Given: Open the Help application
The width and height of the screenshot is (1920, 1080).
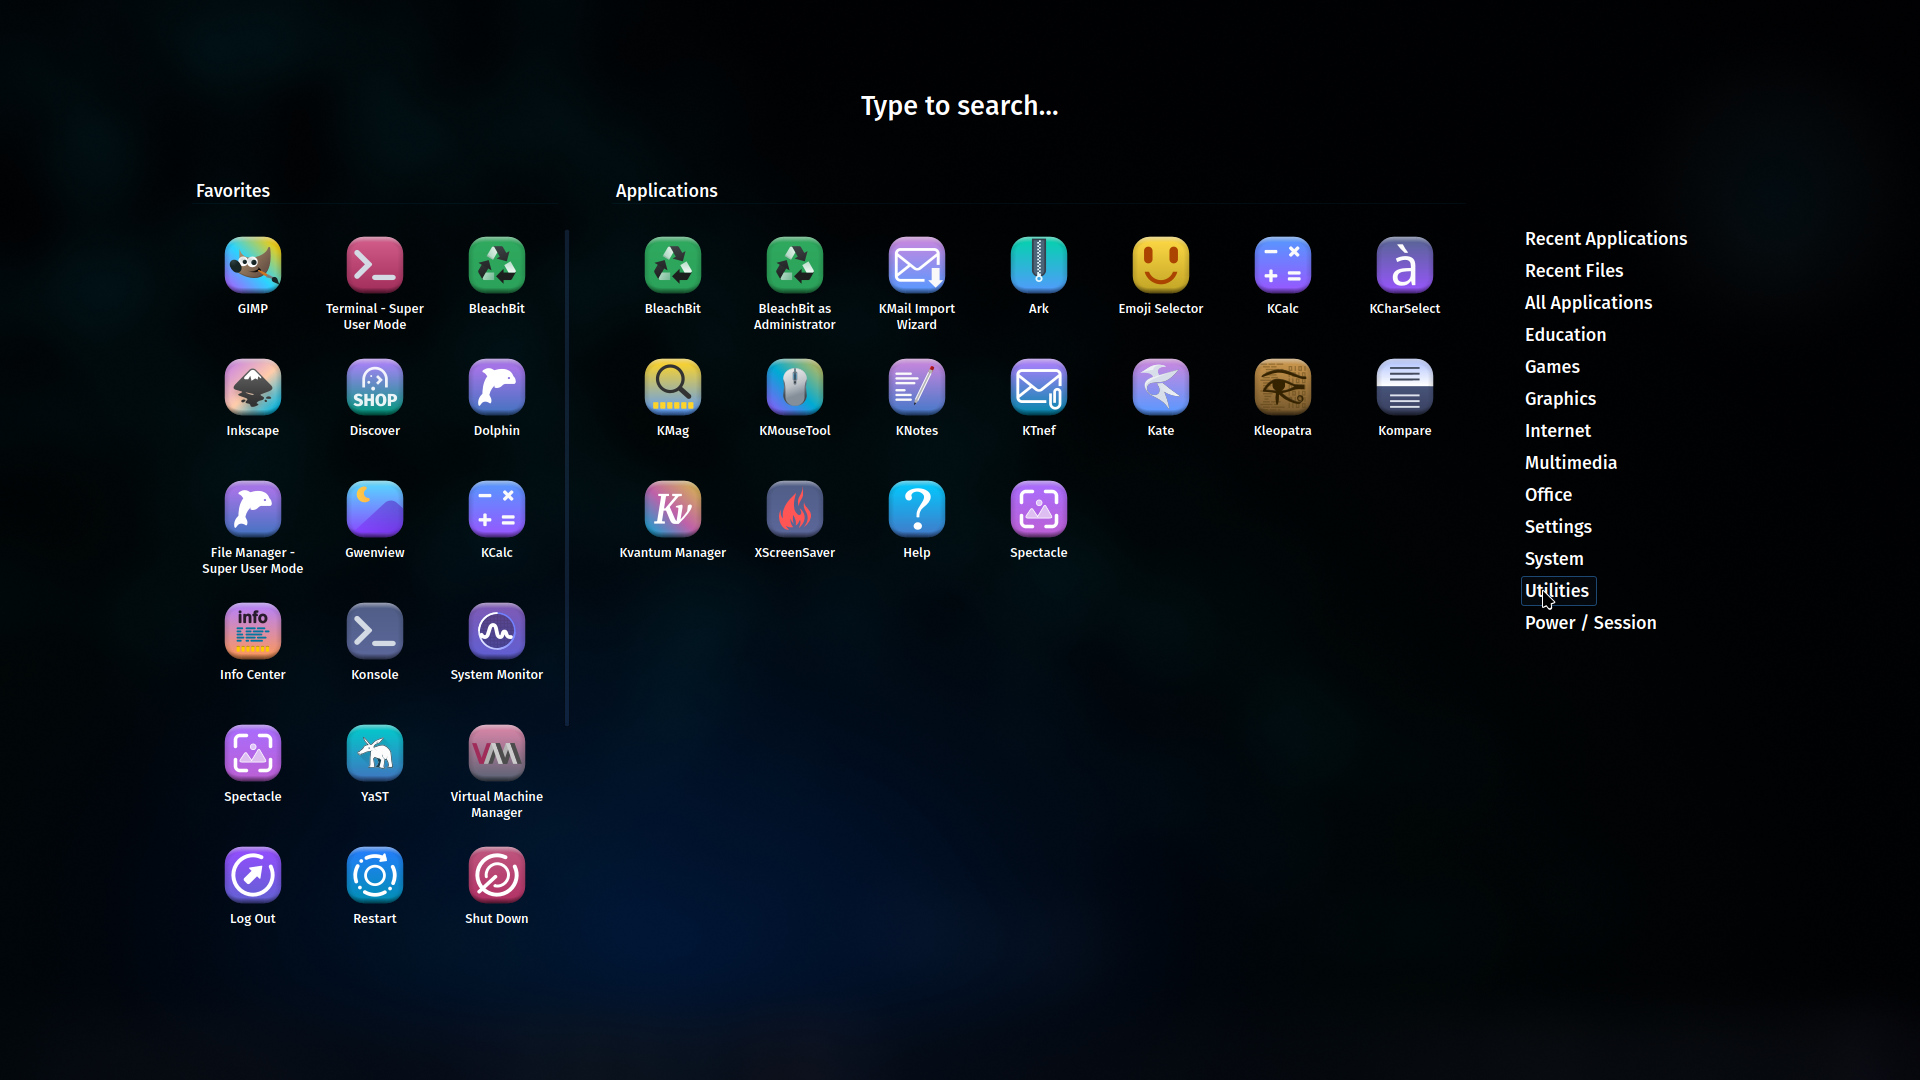Looking at the screenshot, I should pyautogui.click(x=917, y=509).
